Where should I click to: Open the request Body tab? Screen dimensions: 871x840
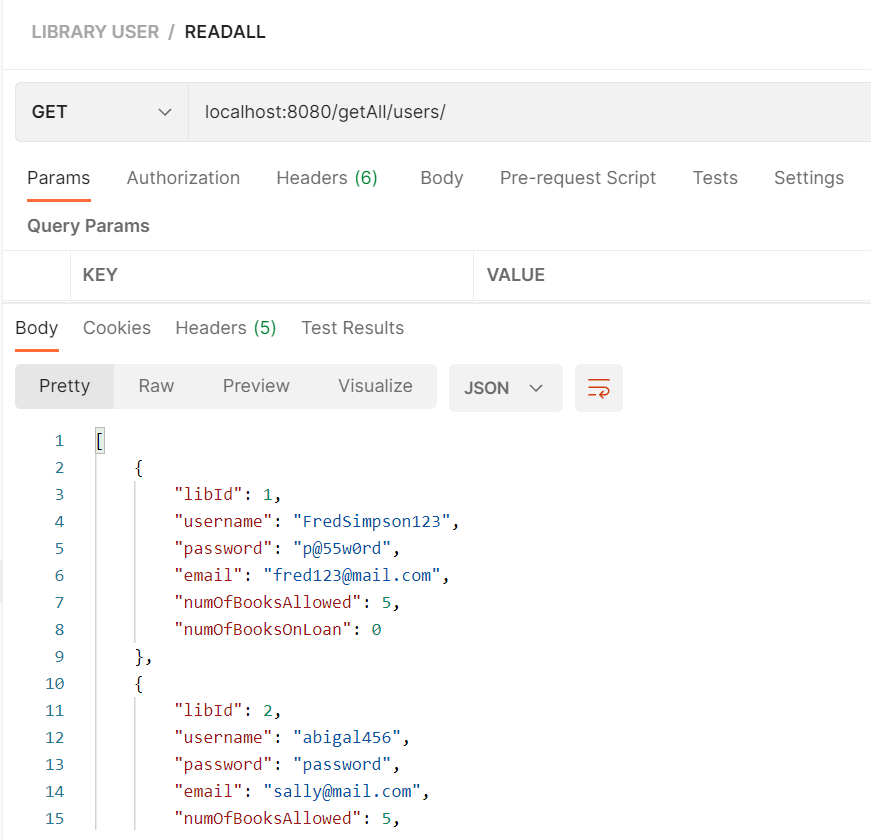click(x=442, y=178)
